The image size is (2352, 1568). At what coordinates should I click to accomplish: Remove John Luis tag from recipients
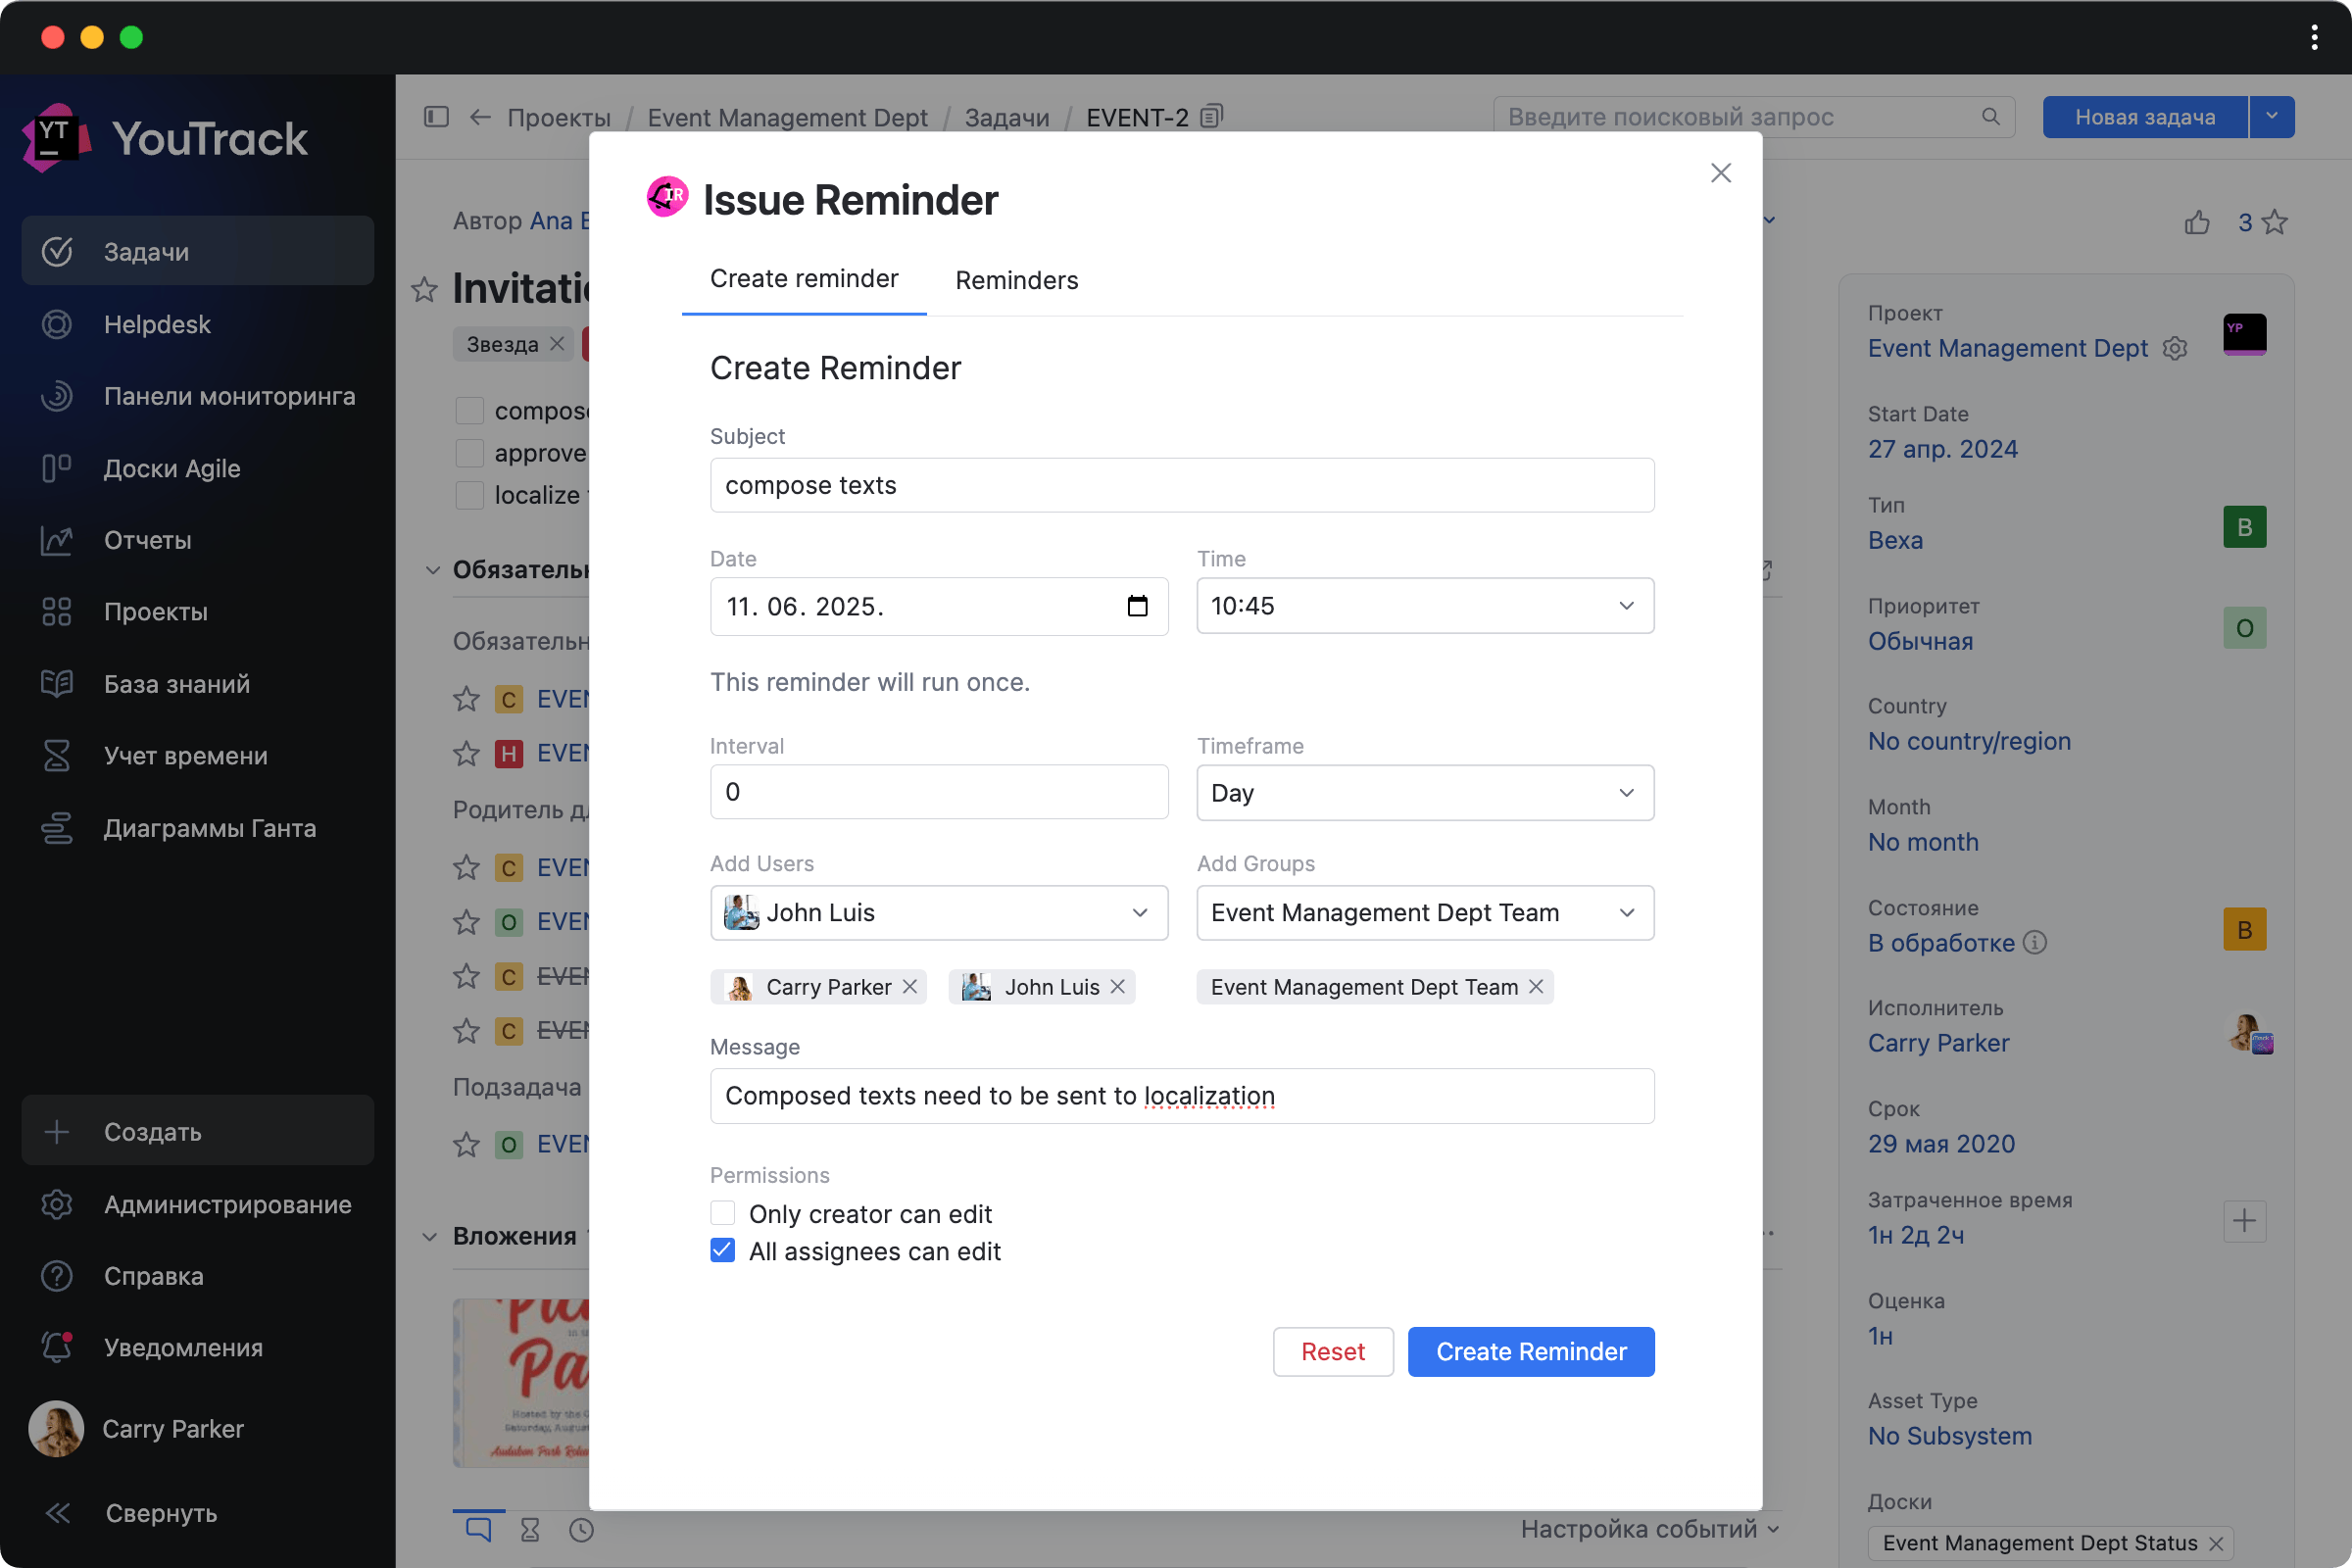[x=1118, y=987]
